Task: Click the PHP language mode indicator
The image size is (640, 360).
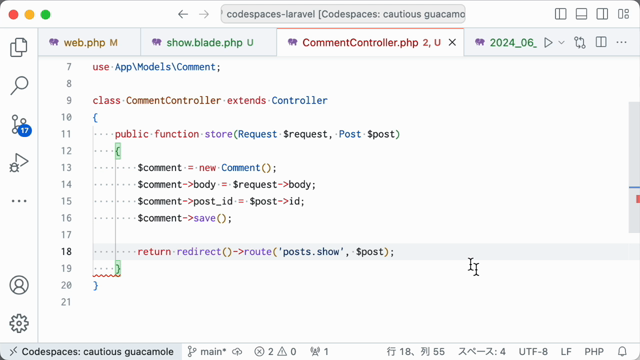Action: pos(594,351)
